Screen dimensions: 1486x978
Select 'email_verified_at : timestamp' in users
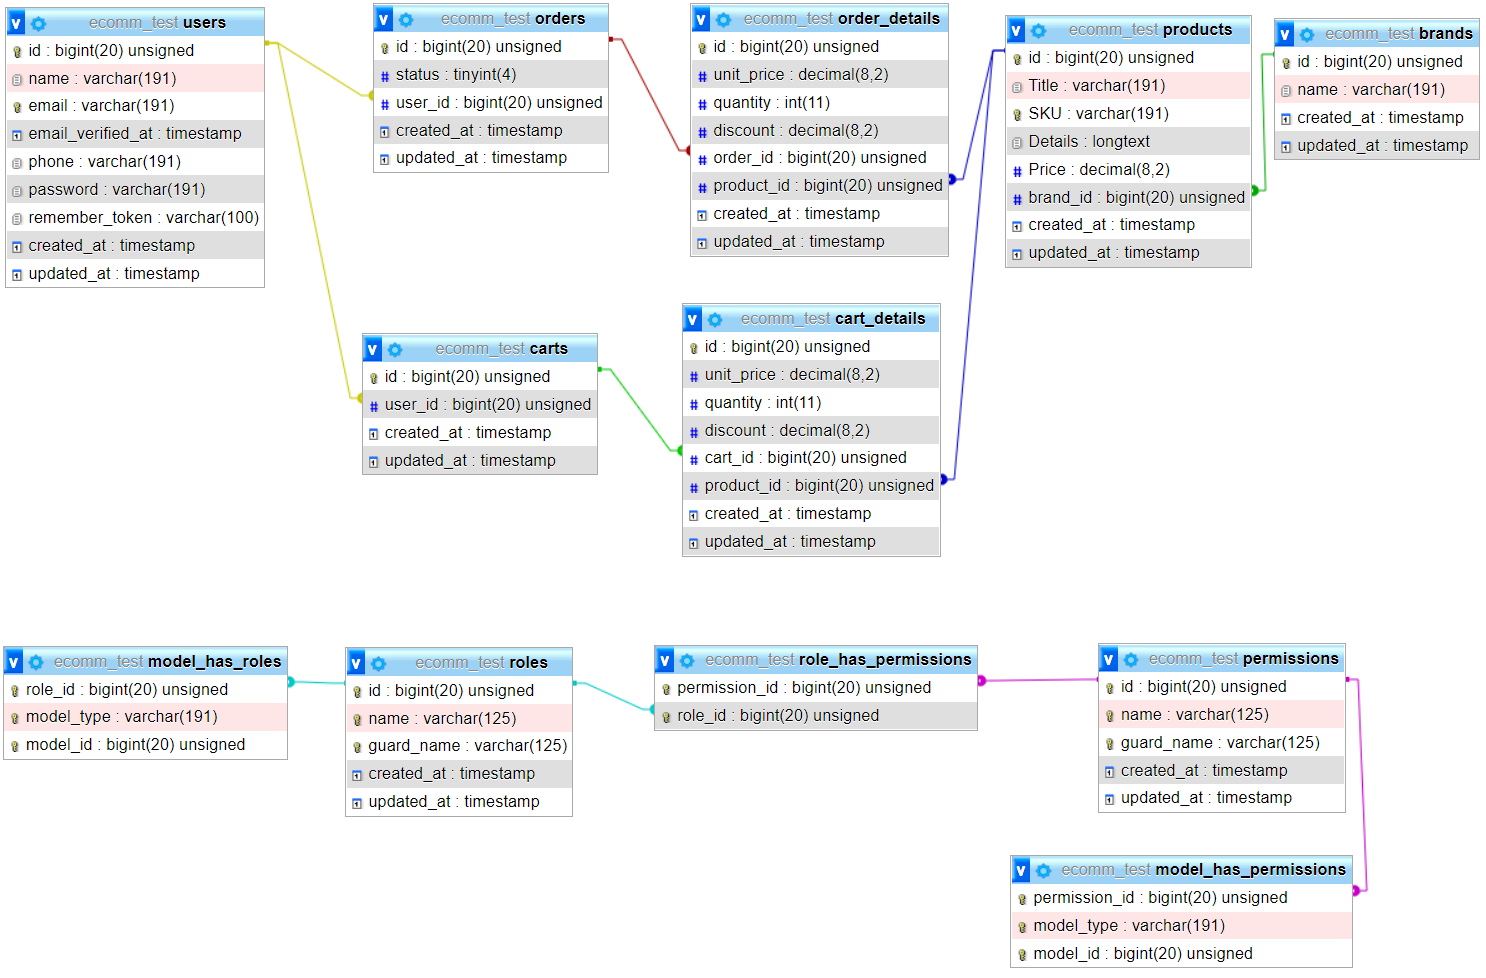[x=135, y=134]
